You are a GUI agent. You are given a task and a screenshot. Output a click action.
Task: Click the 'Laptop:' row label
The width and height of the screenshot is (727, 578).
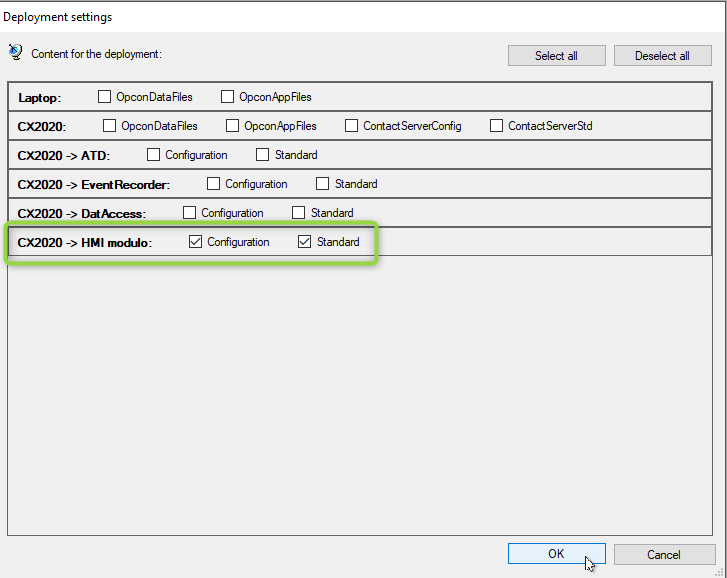tap(39, 98)
